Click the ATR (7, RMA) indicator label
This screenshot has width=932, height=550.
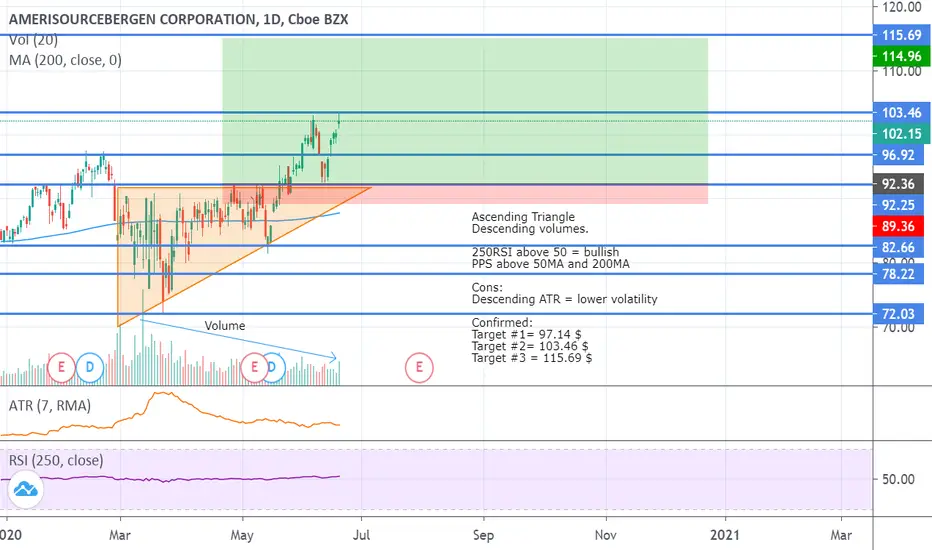tap(50, 406)
